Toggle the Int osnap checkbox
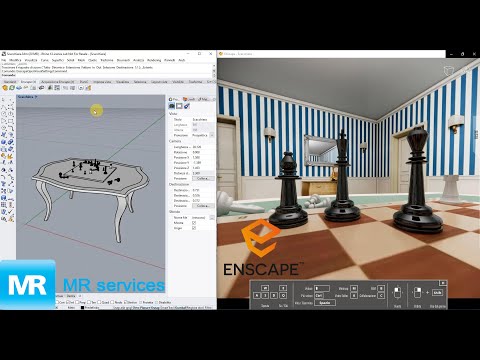Viewport: 480px width, 360px height. [x=68, y=302]
